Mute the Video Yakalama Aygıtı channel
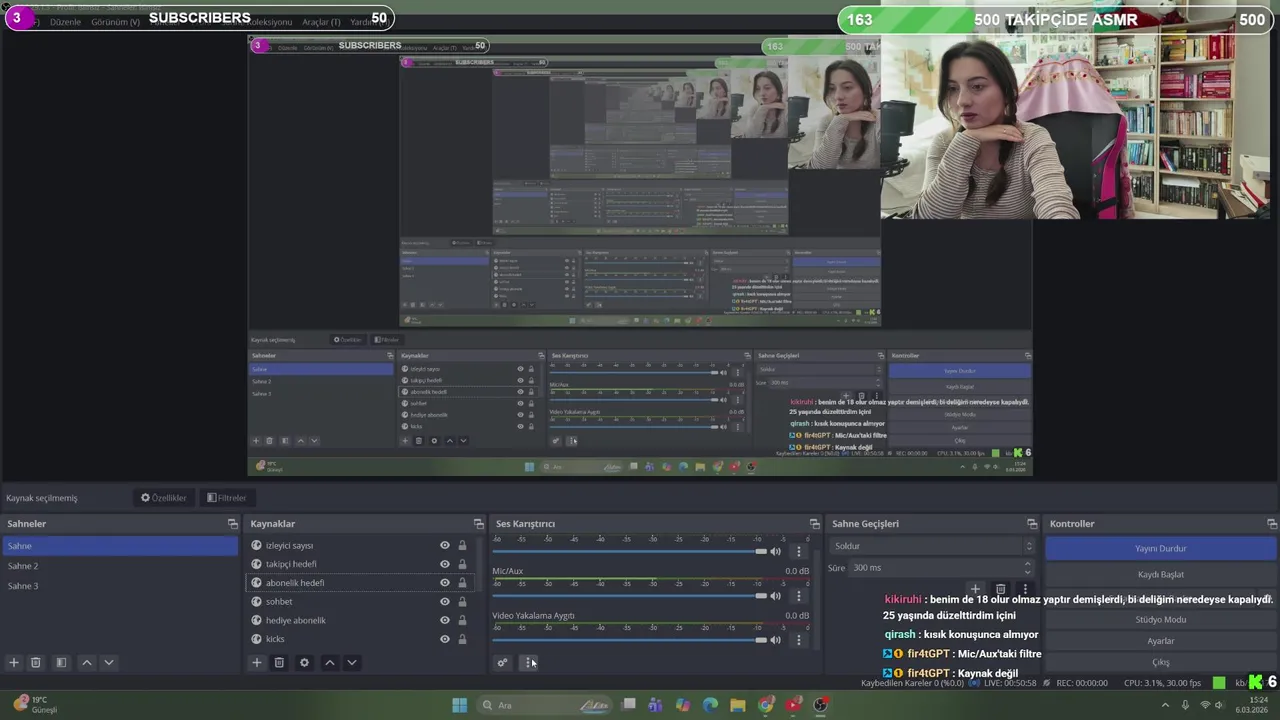This screenshot has width=1280, height=720. coord(775,640)
